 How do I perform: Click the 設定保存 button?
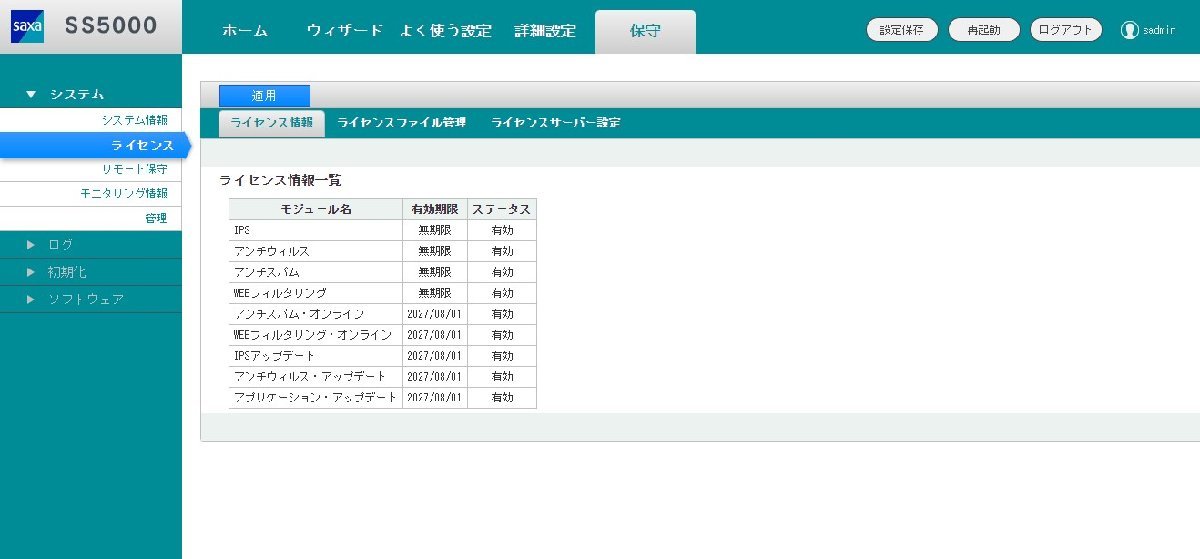pyautogui.click(x=901, y=30)
